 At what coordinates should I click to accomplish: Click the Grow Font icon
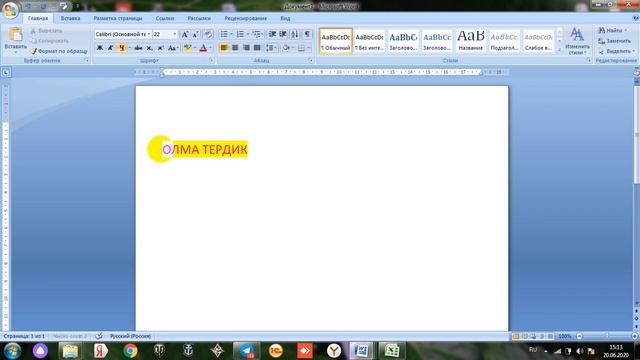[185, 34]
